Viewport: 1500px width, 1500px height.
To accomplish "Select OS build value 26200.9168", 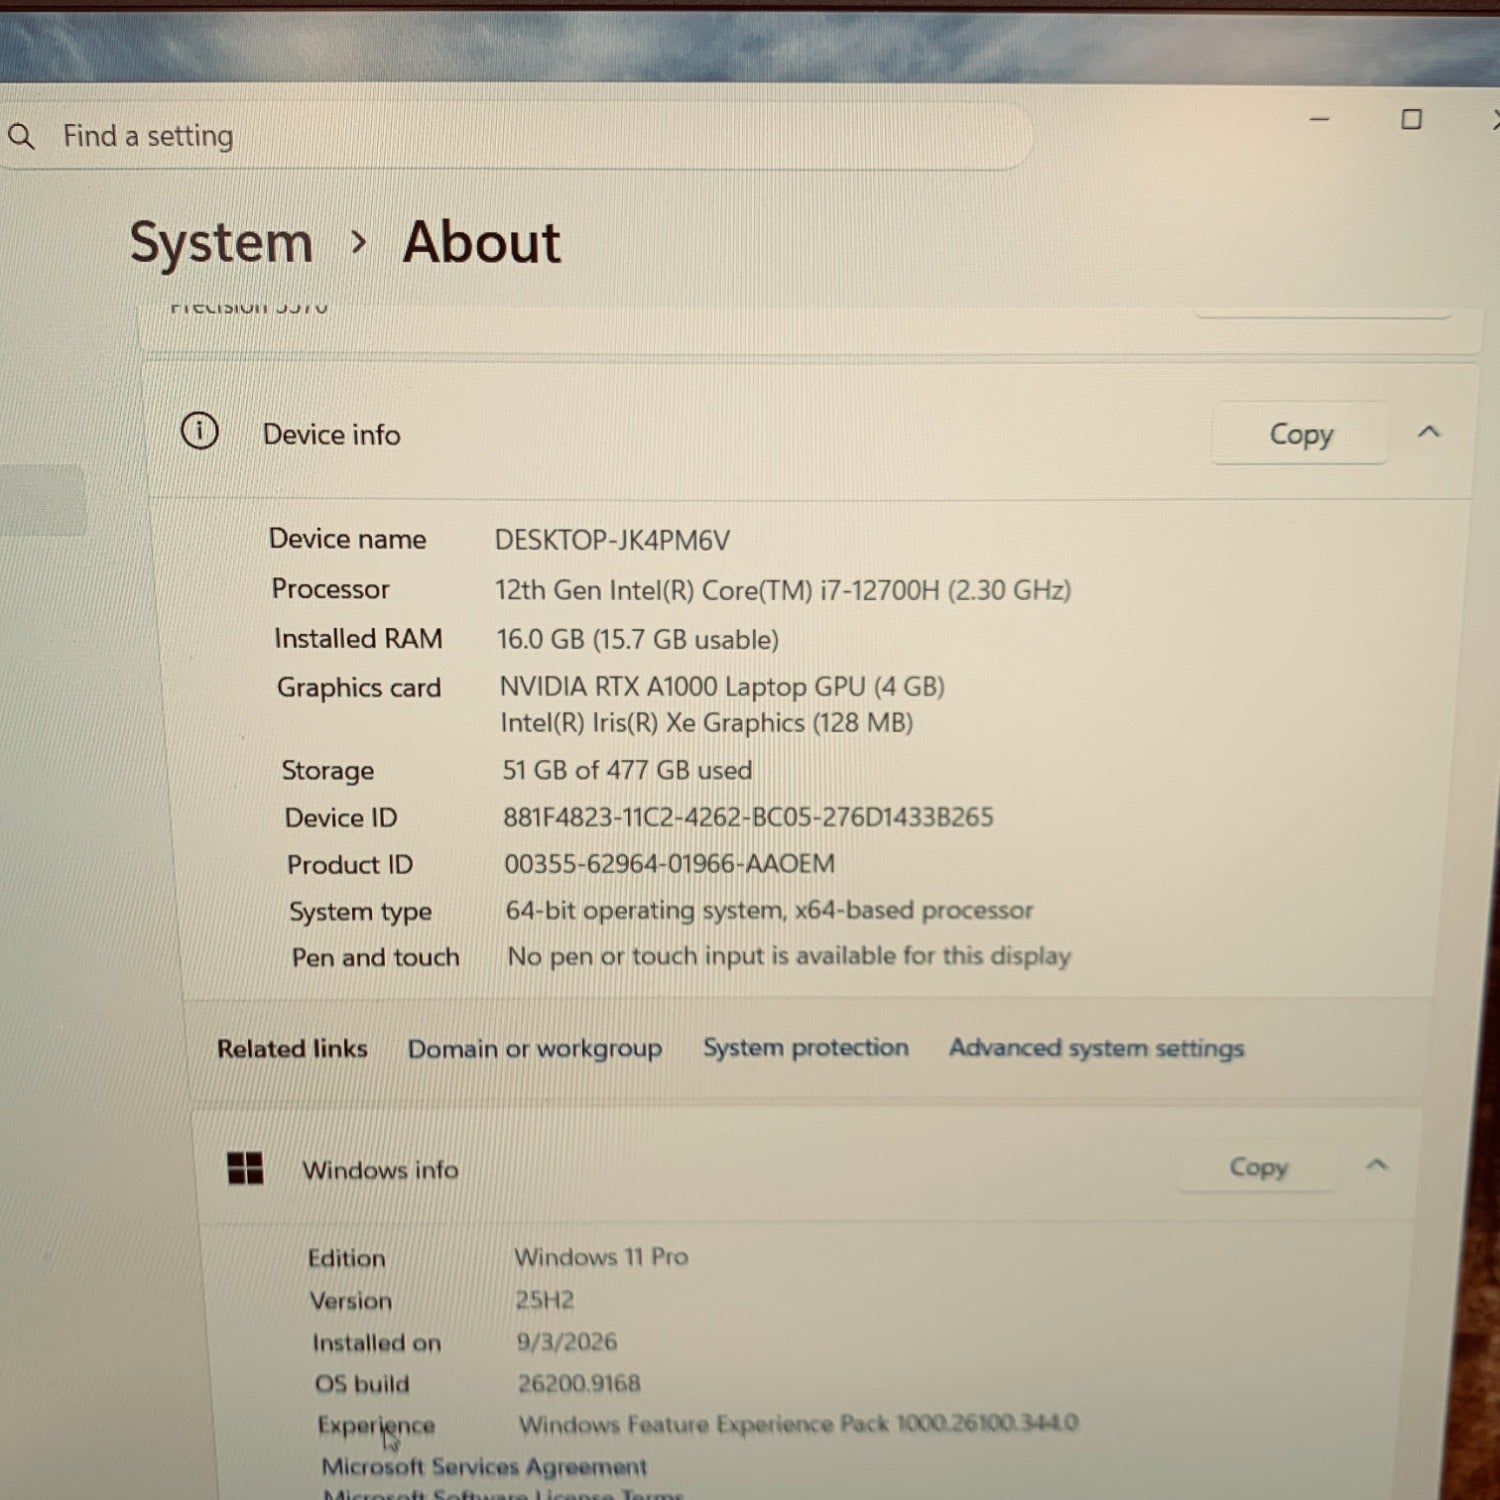I will (x=579, y=1383).
